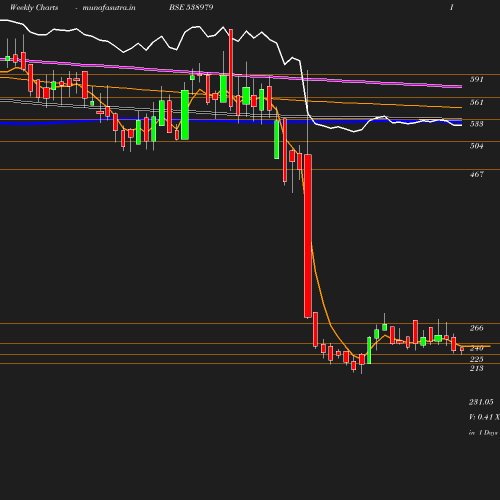This screenshot has height=500, width=500.
Task: Click the 467 price level label
Action: tap(477, 174)
